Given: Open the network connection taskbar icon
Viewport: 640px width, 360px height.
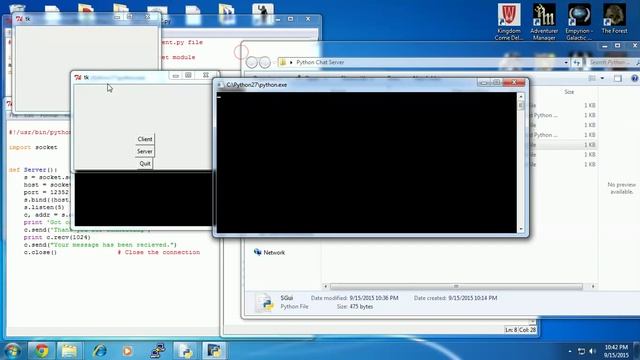Looking at the screenshot, I should pos(157,351).
